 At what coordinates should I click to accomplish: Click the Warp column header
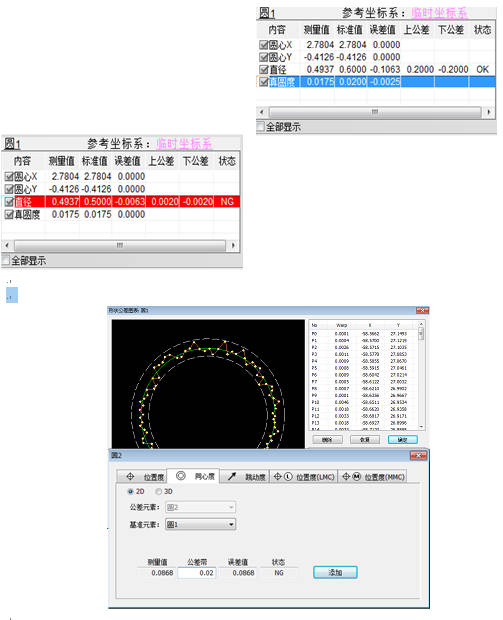pyautogui.click(x=342, y=325)
